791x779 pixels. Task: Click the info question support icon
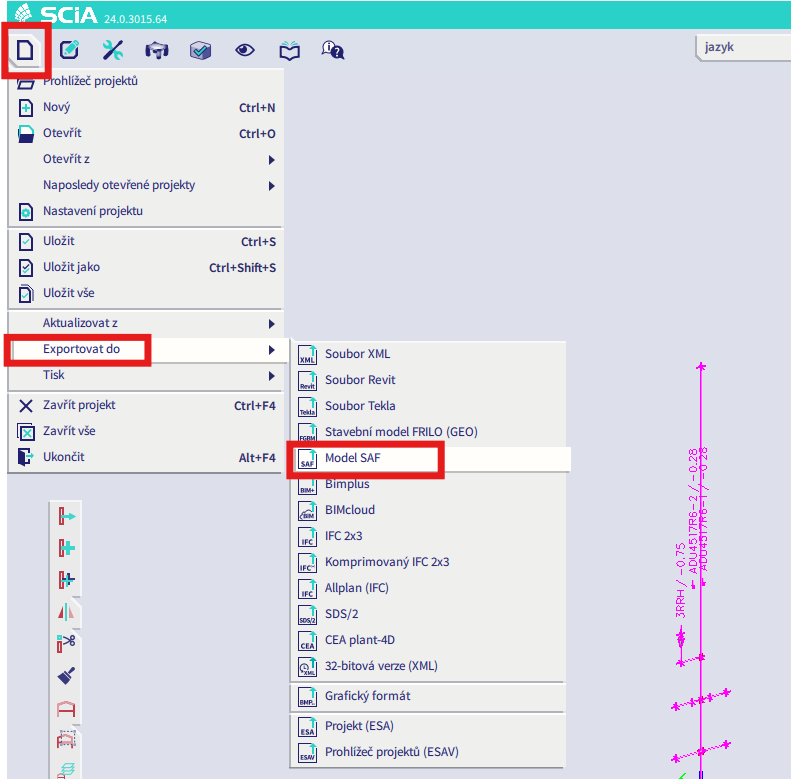coord(333,50)
